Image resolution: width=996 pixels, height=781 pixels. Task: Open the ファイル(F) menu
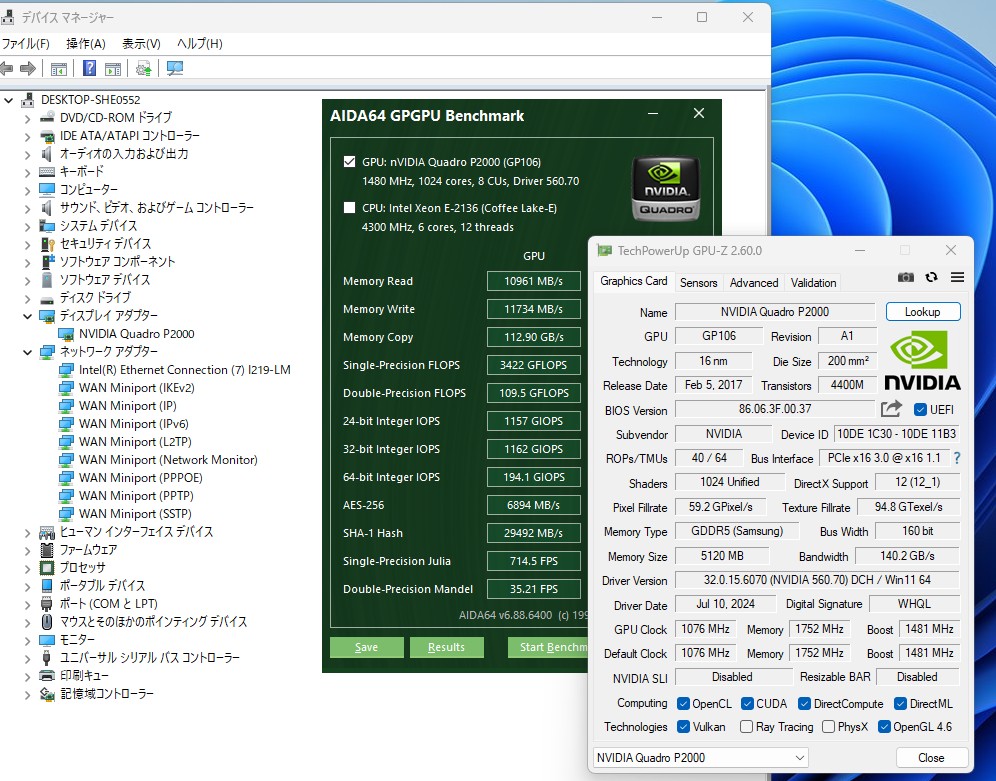pyautogui.click(x=25, y=44)
